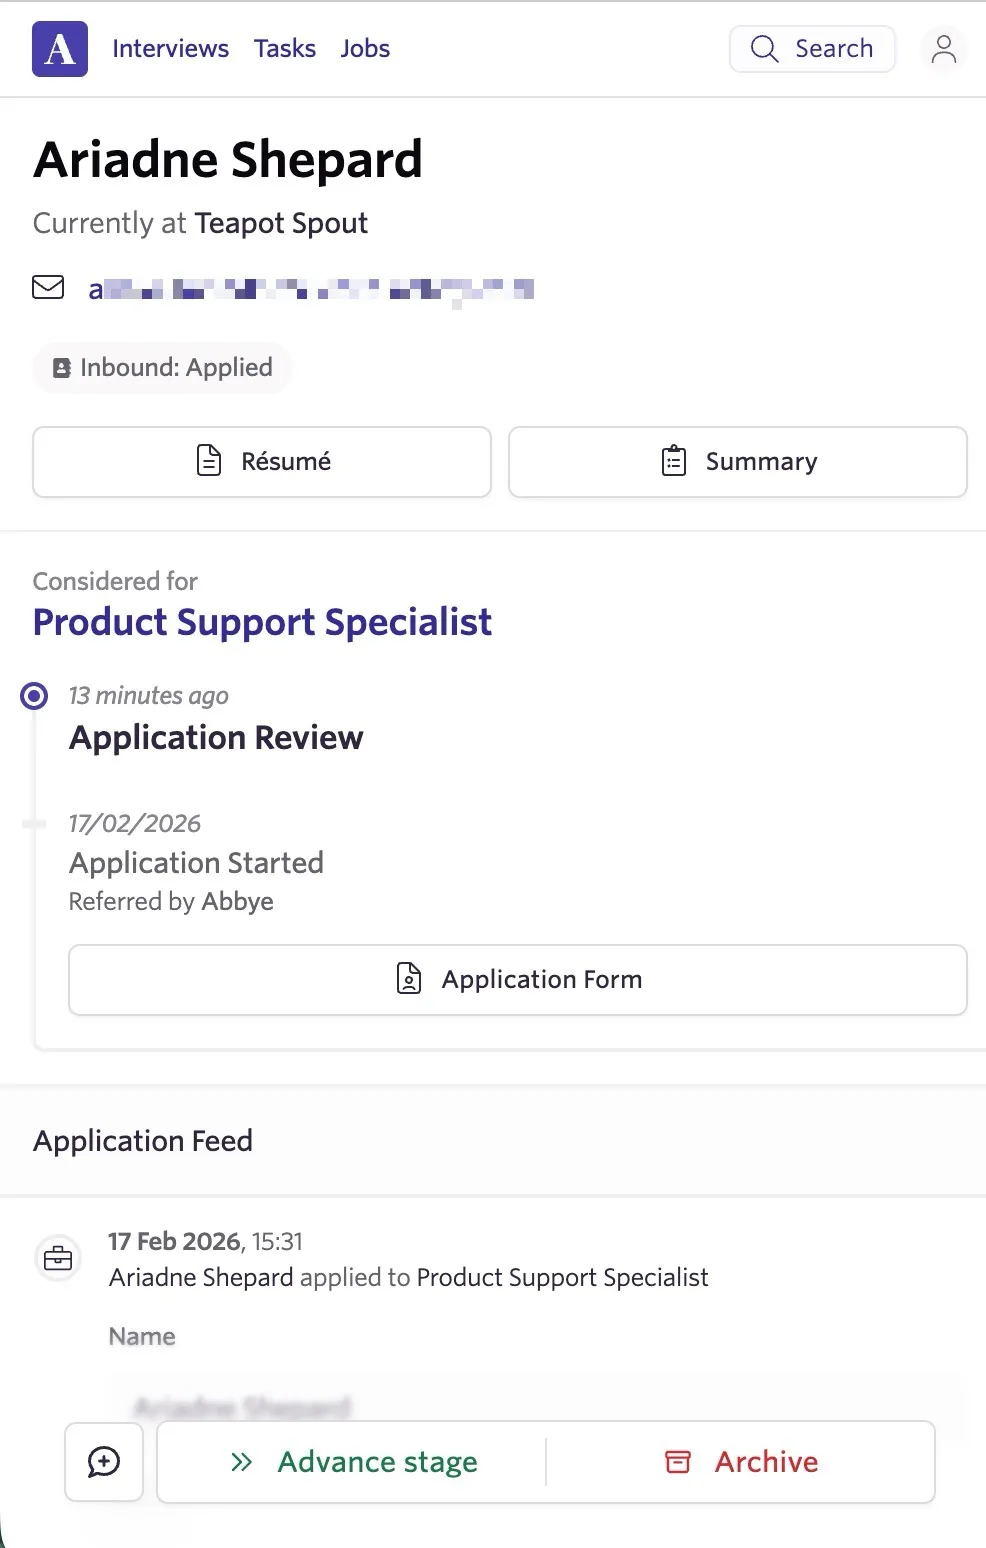Open the Résumé document button

pos(262,462)
